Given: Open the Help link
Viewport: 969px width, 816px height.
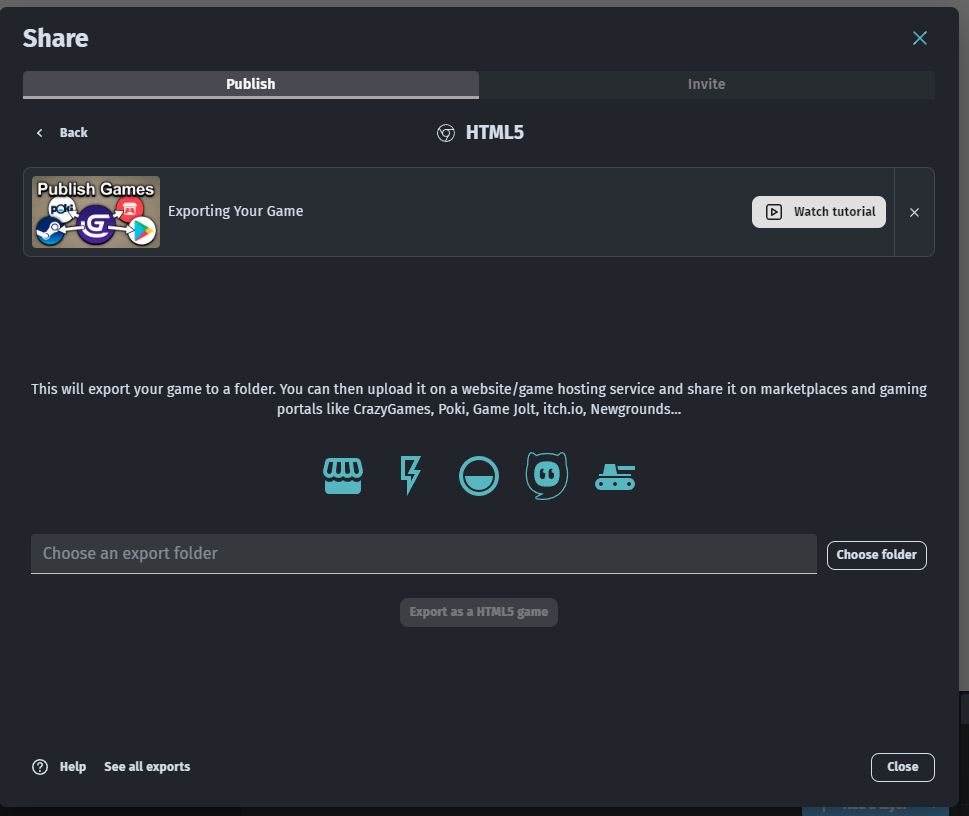Looking at the screenshot, I should (x=72, y=767).
